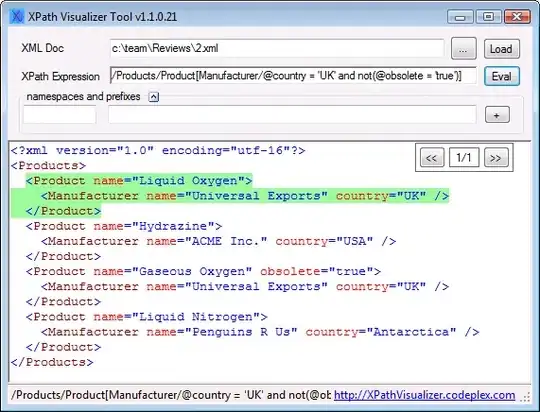540x412 pixels.
Task: Click the closing </Products> tag
Action: [x=52, y=362]
